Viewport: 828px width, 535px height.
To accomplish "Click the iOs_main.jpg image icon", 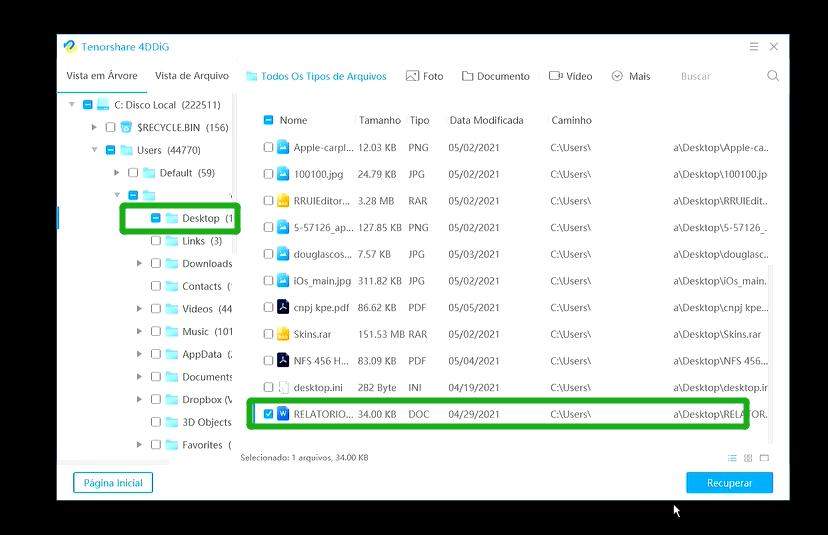I will click(283, 280).
